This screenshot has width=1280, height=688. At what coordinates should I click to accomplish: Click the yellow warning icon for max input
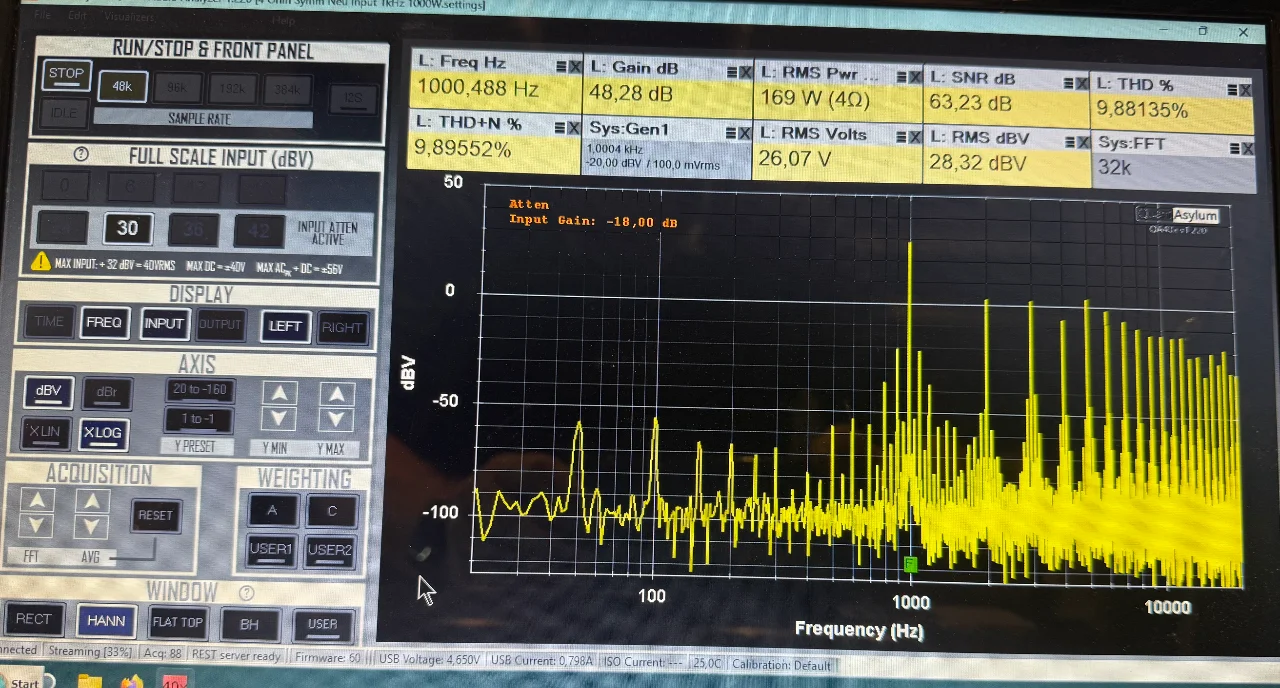[x=40, y=262]
